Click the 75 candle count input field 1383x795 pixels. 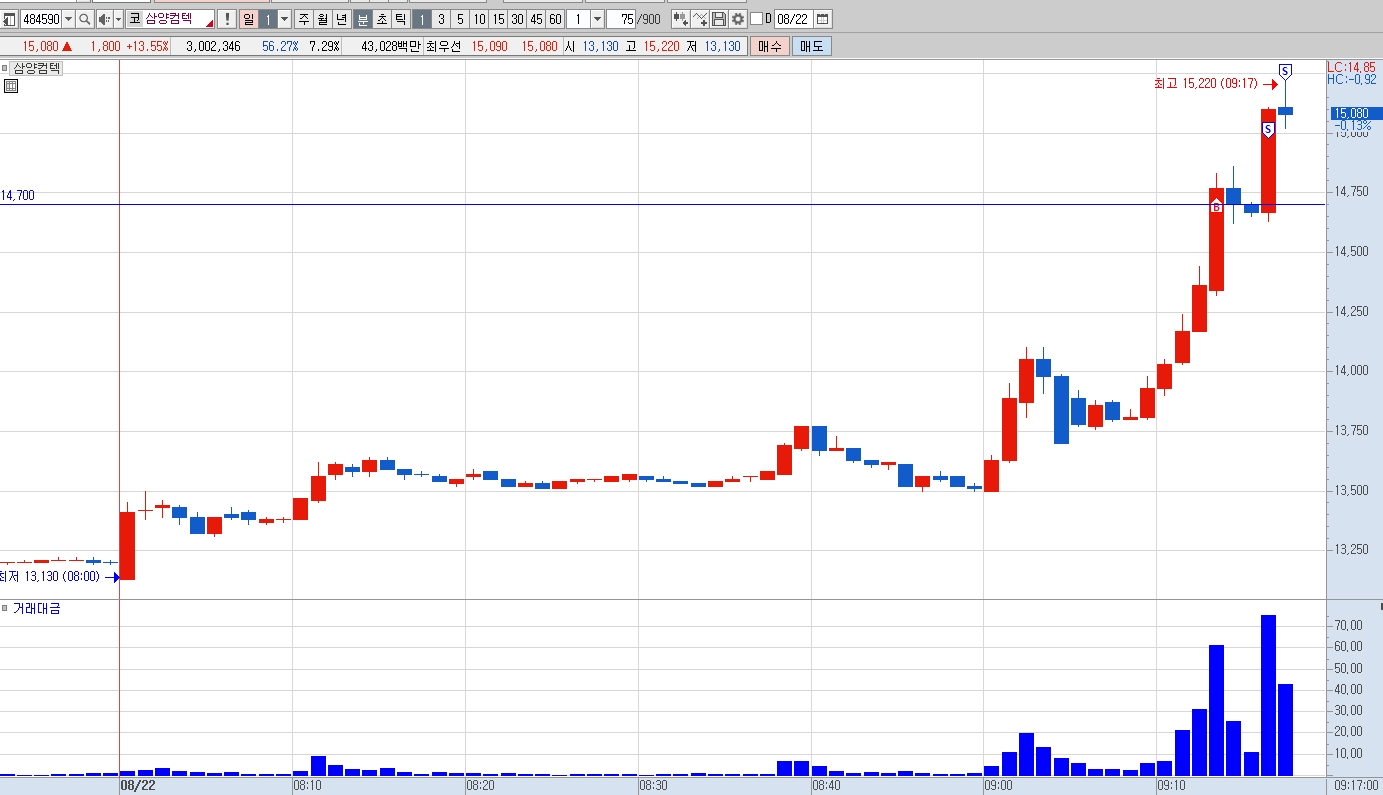coord(621,19)
